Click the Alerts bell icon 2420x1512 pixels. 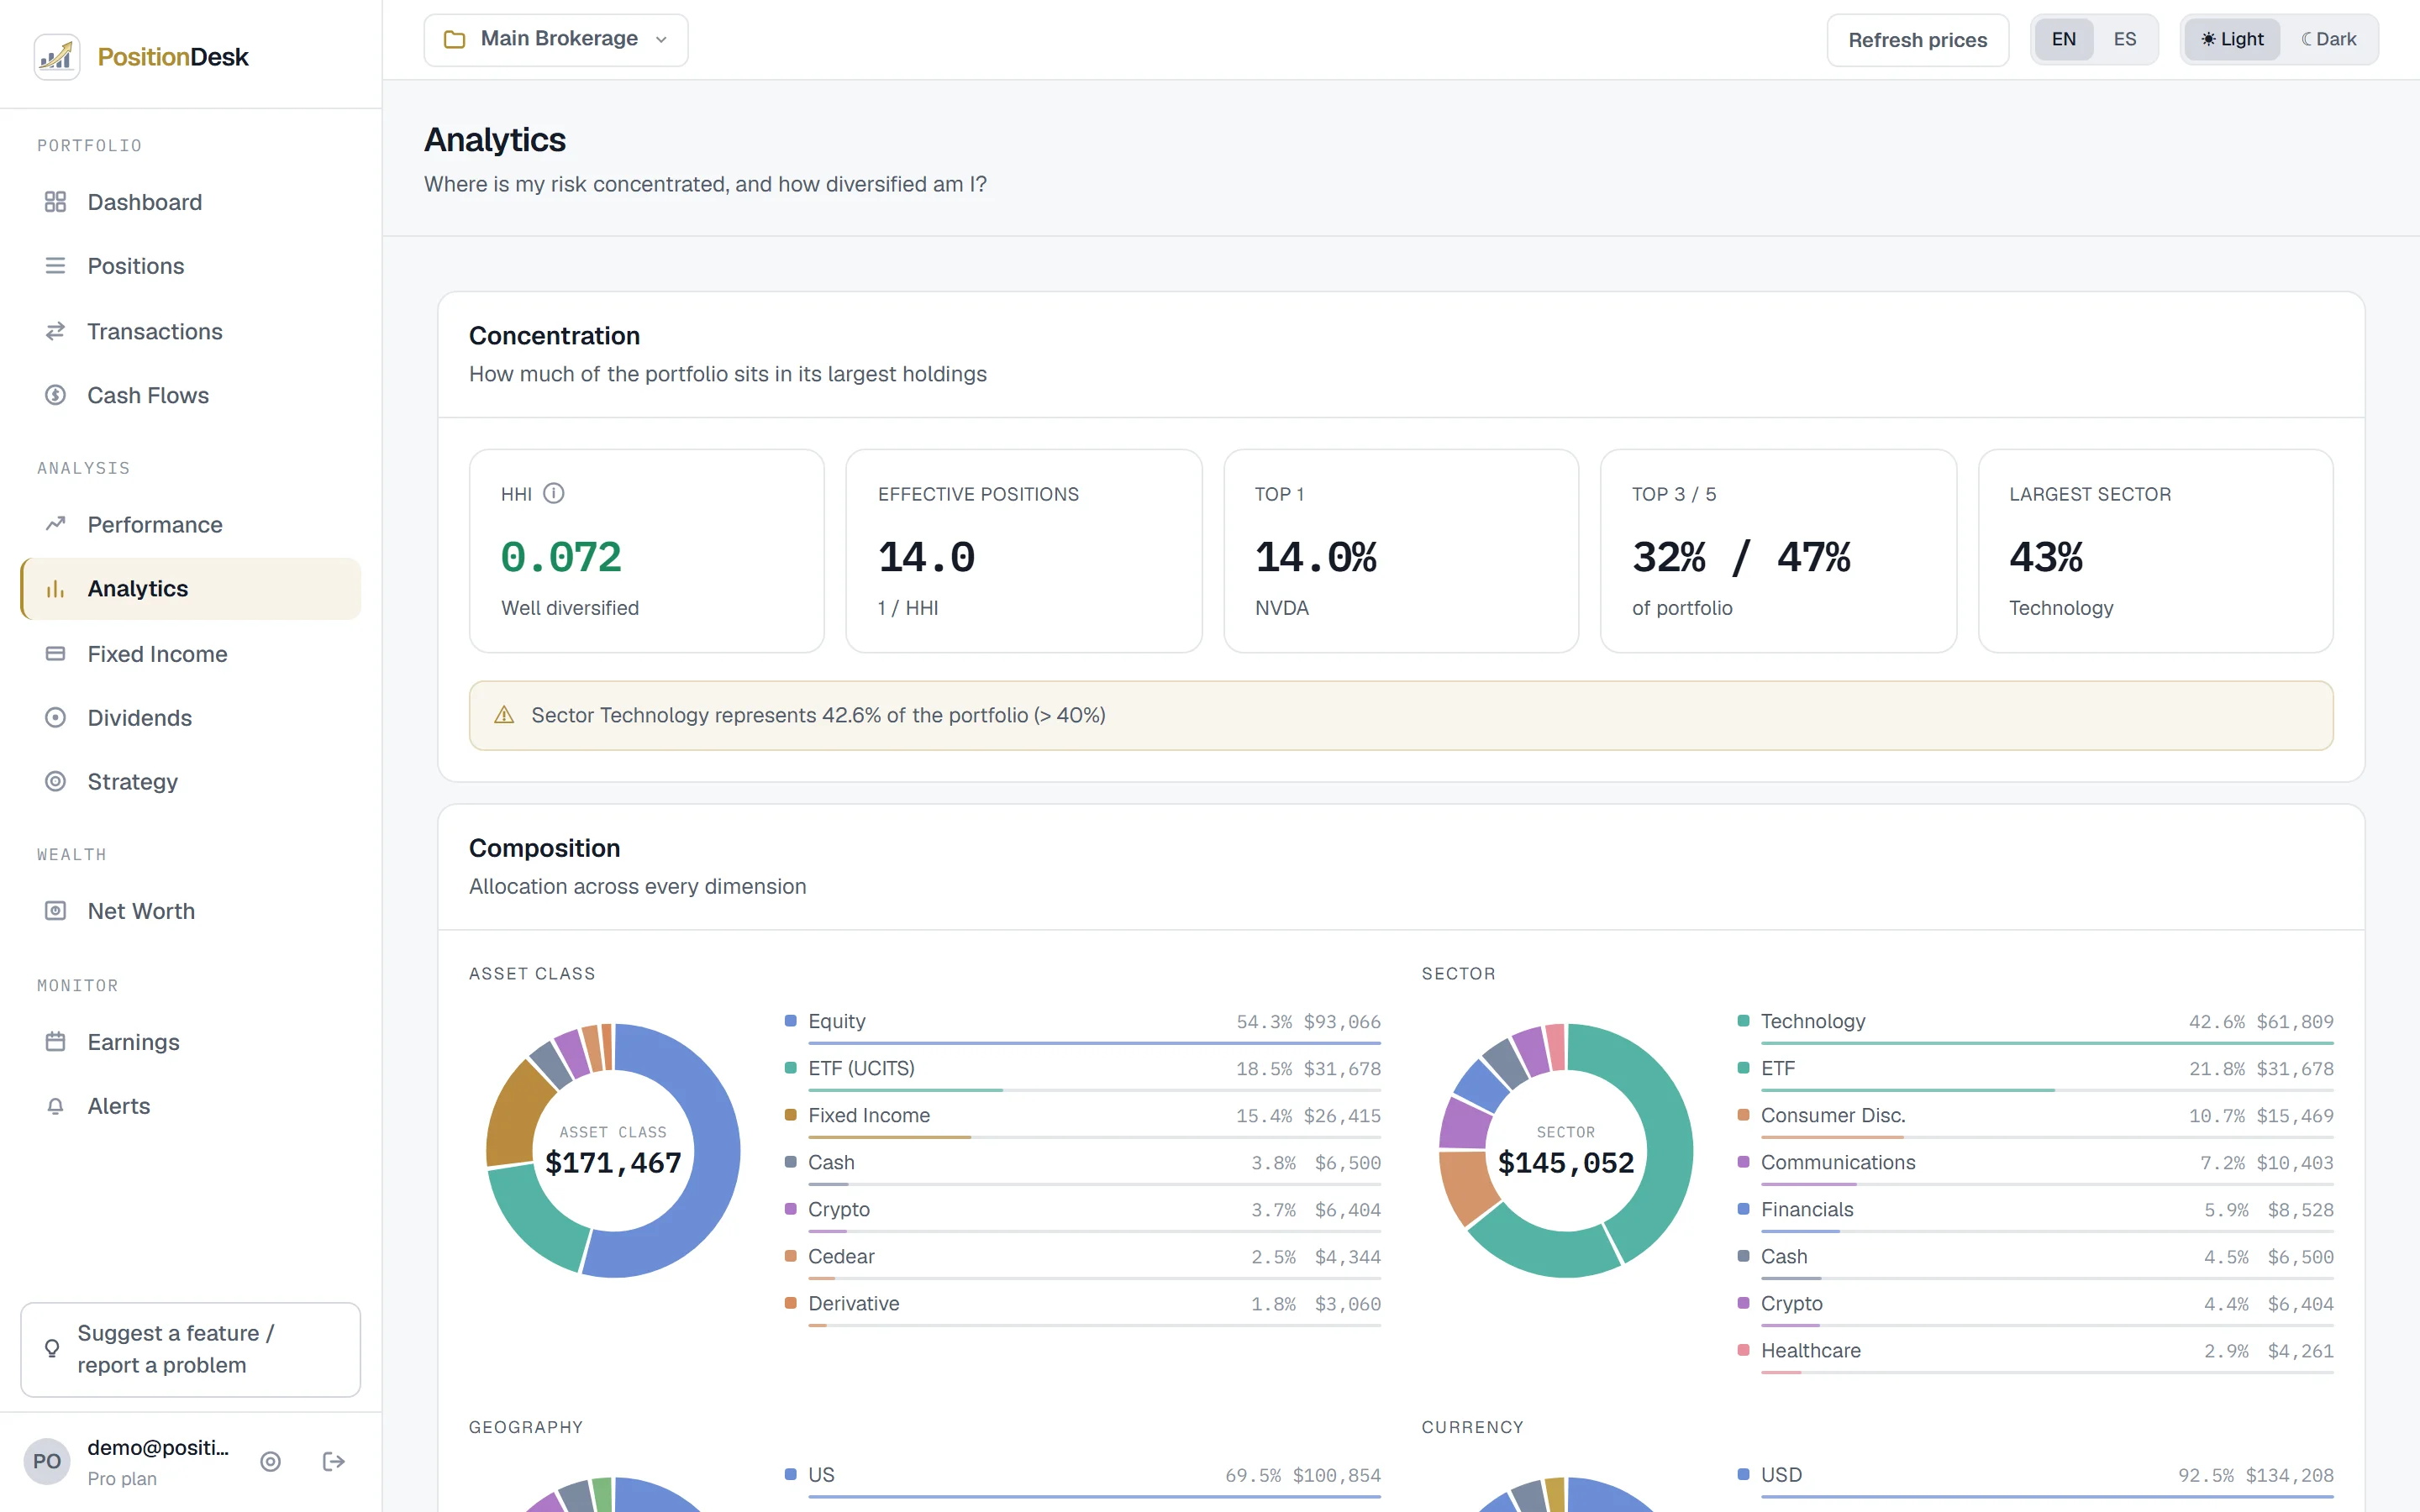55,1106
